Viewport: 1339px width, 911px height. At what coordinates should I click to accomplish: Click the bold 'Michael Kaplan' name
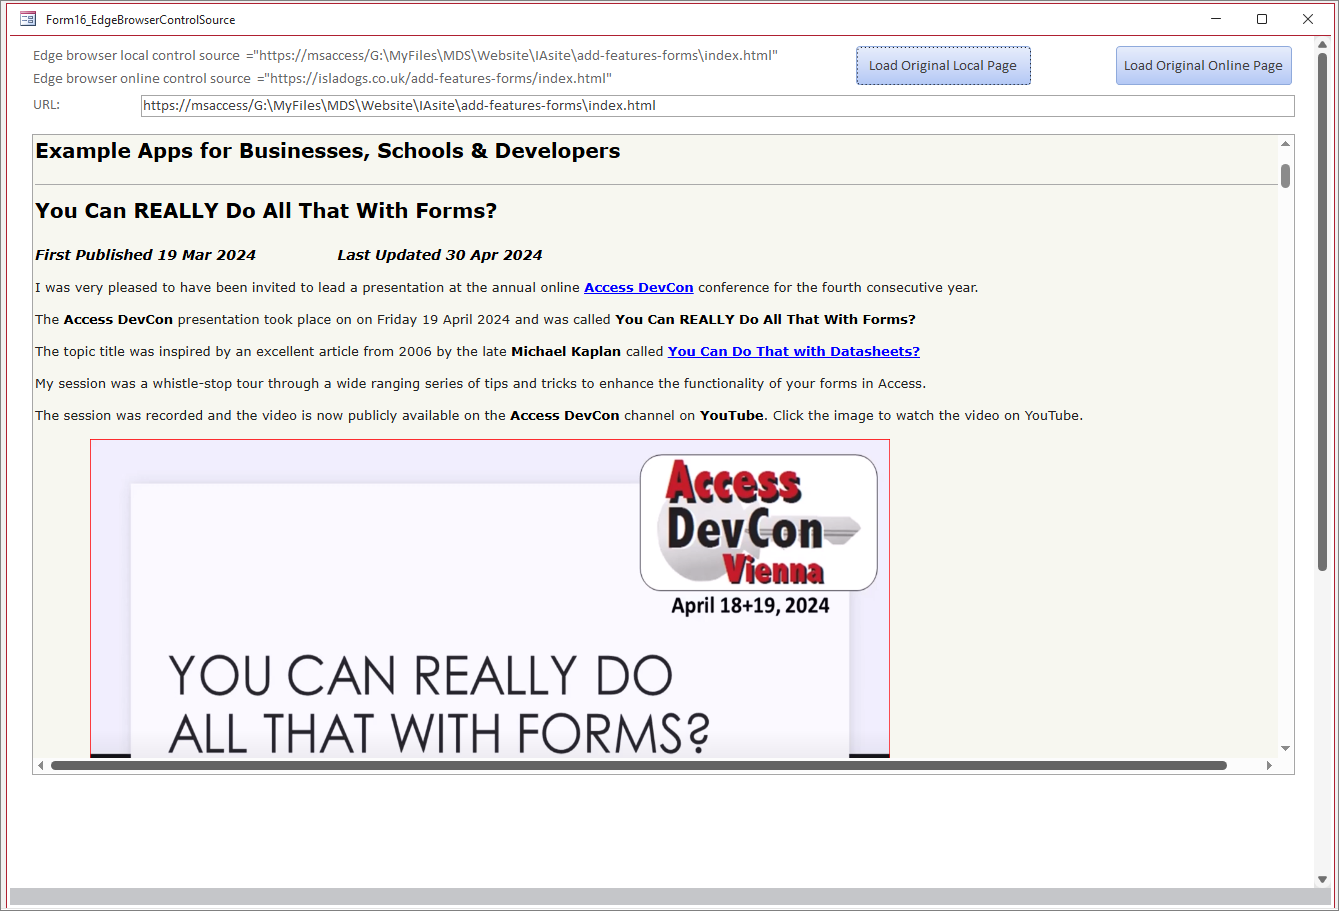(x=566, y=352)
